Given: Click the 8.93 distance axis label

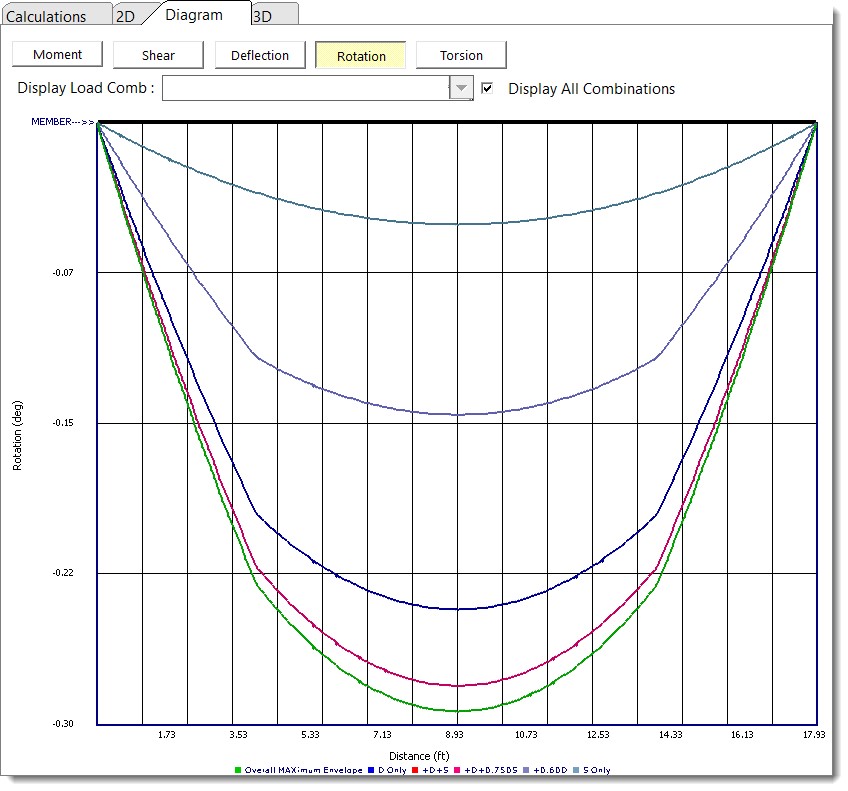Looking at the screenshot, I should pos(457,734).
